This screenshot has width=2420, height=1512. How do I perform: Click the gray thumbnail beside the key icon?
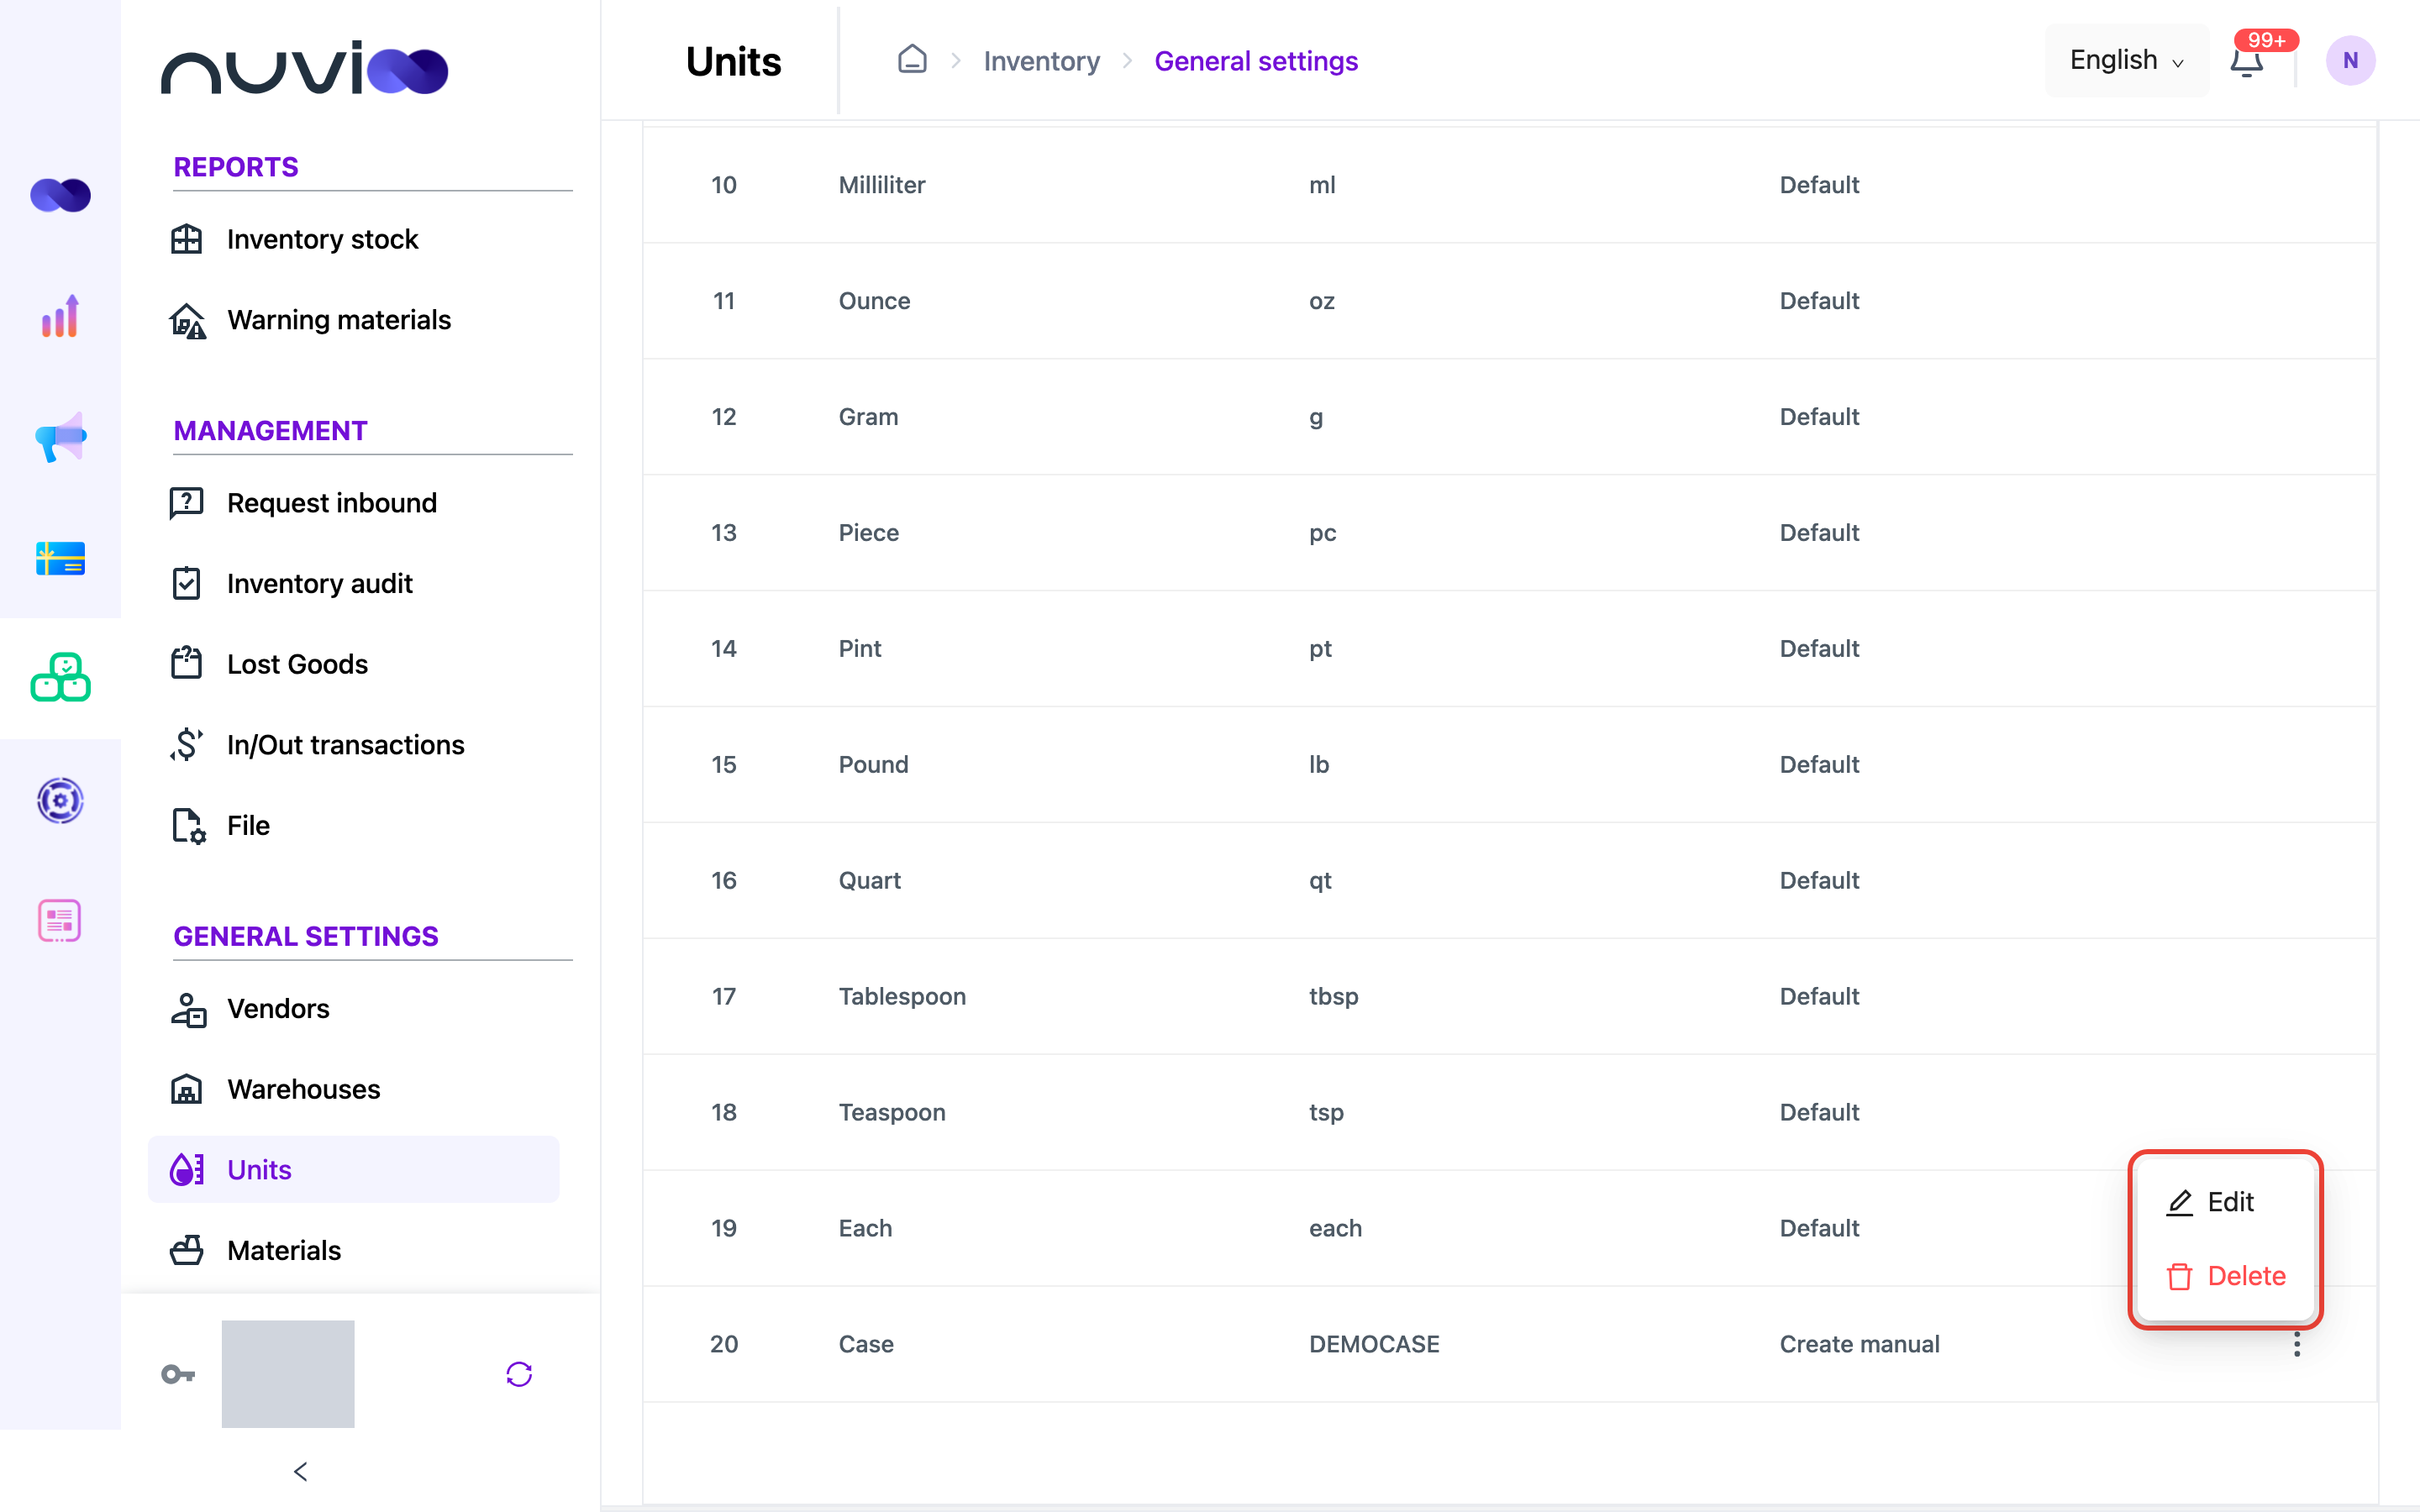[x=288, y=1374]
